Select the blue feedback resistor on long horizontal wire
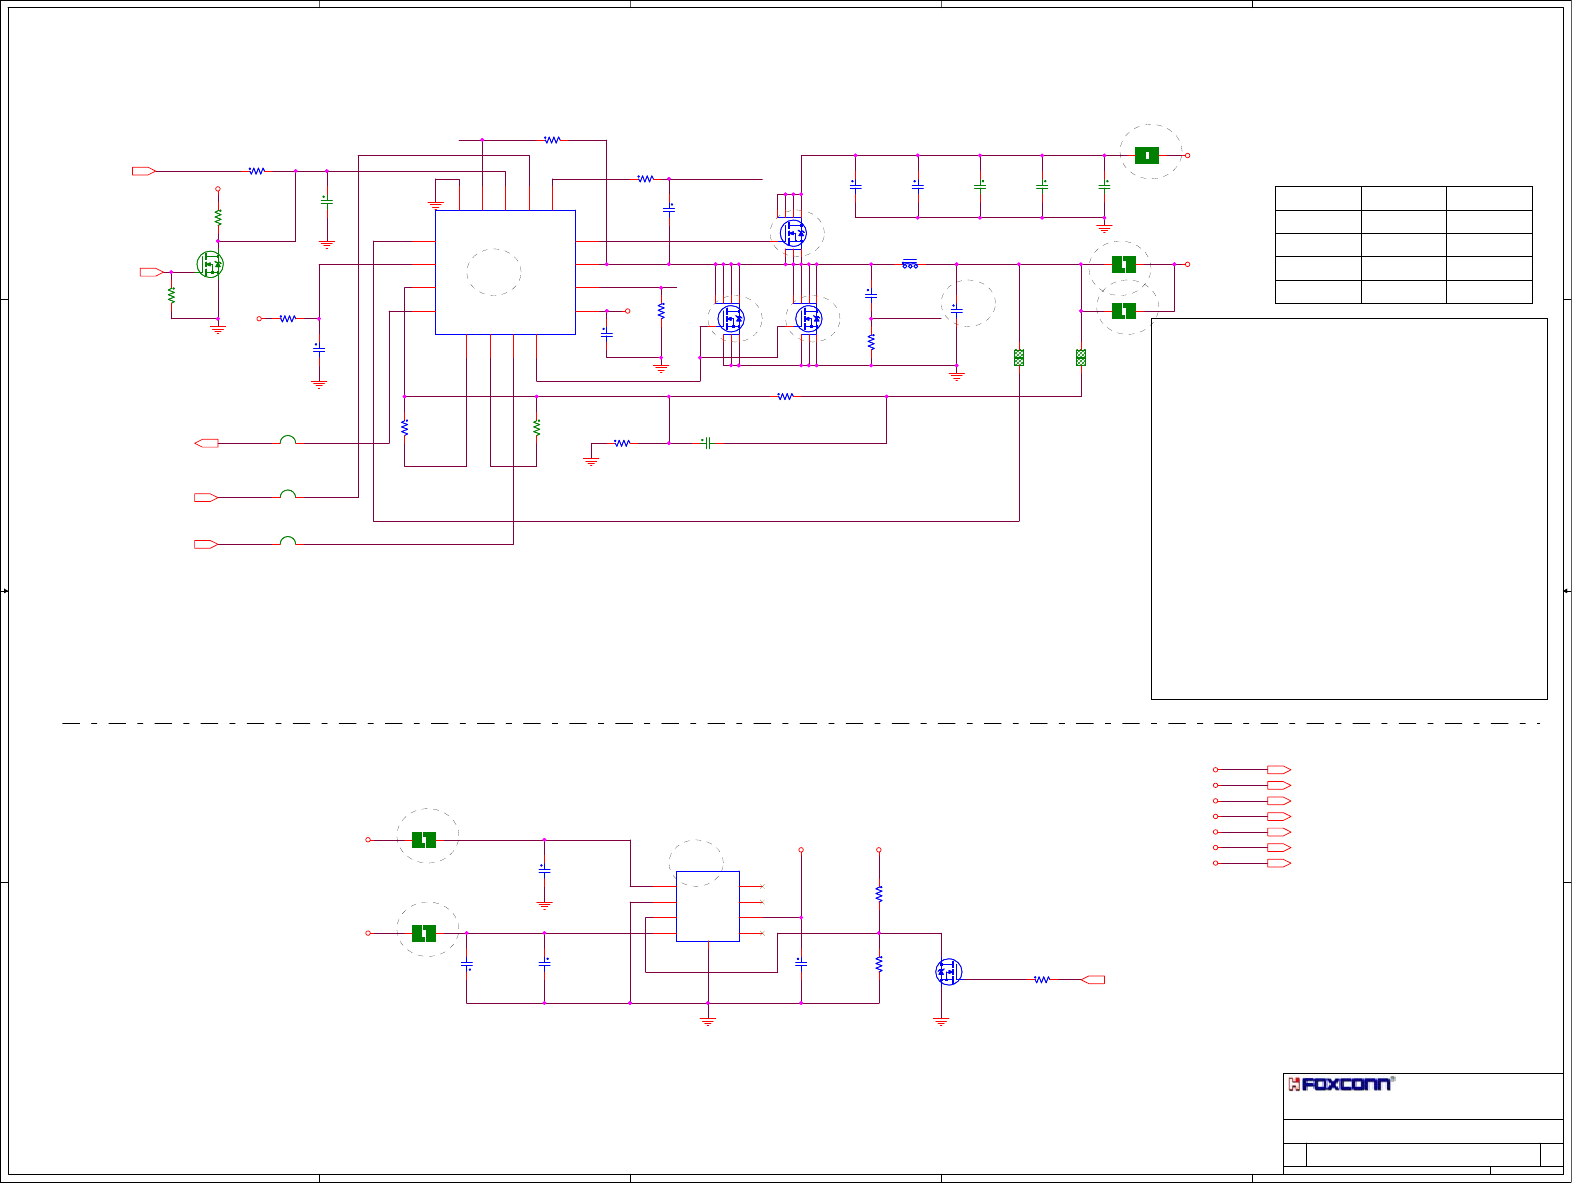 [785, 396]
